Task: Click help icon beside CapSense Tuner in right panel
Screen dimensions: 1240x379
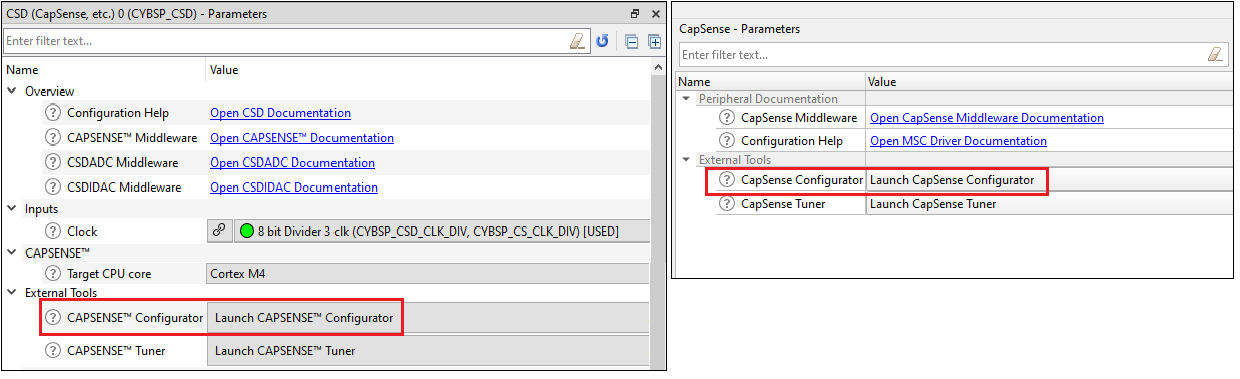Action: click(727, 204)
